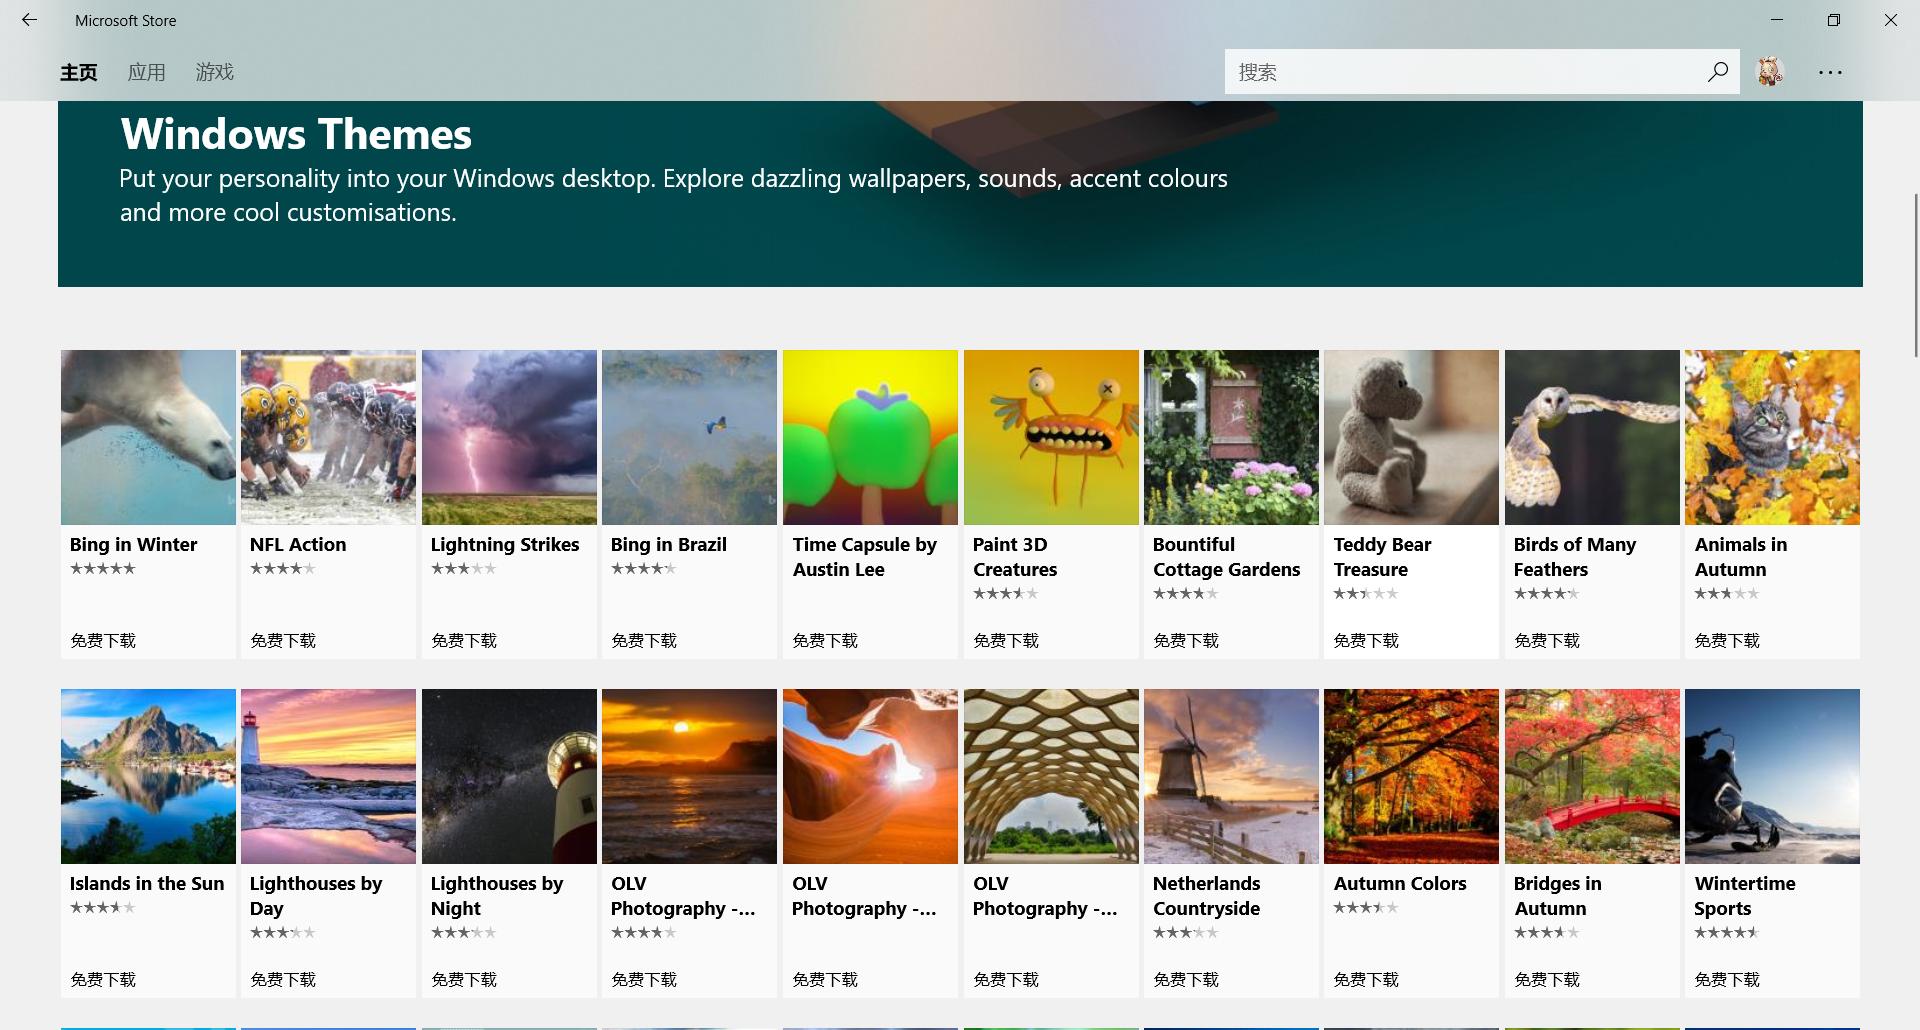1920x1030 pixels.
Task: Switch to the 游戏 tab
Action: (x=214, y=72)
